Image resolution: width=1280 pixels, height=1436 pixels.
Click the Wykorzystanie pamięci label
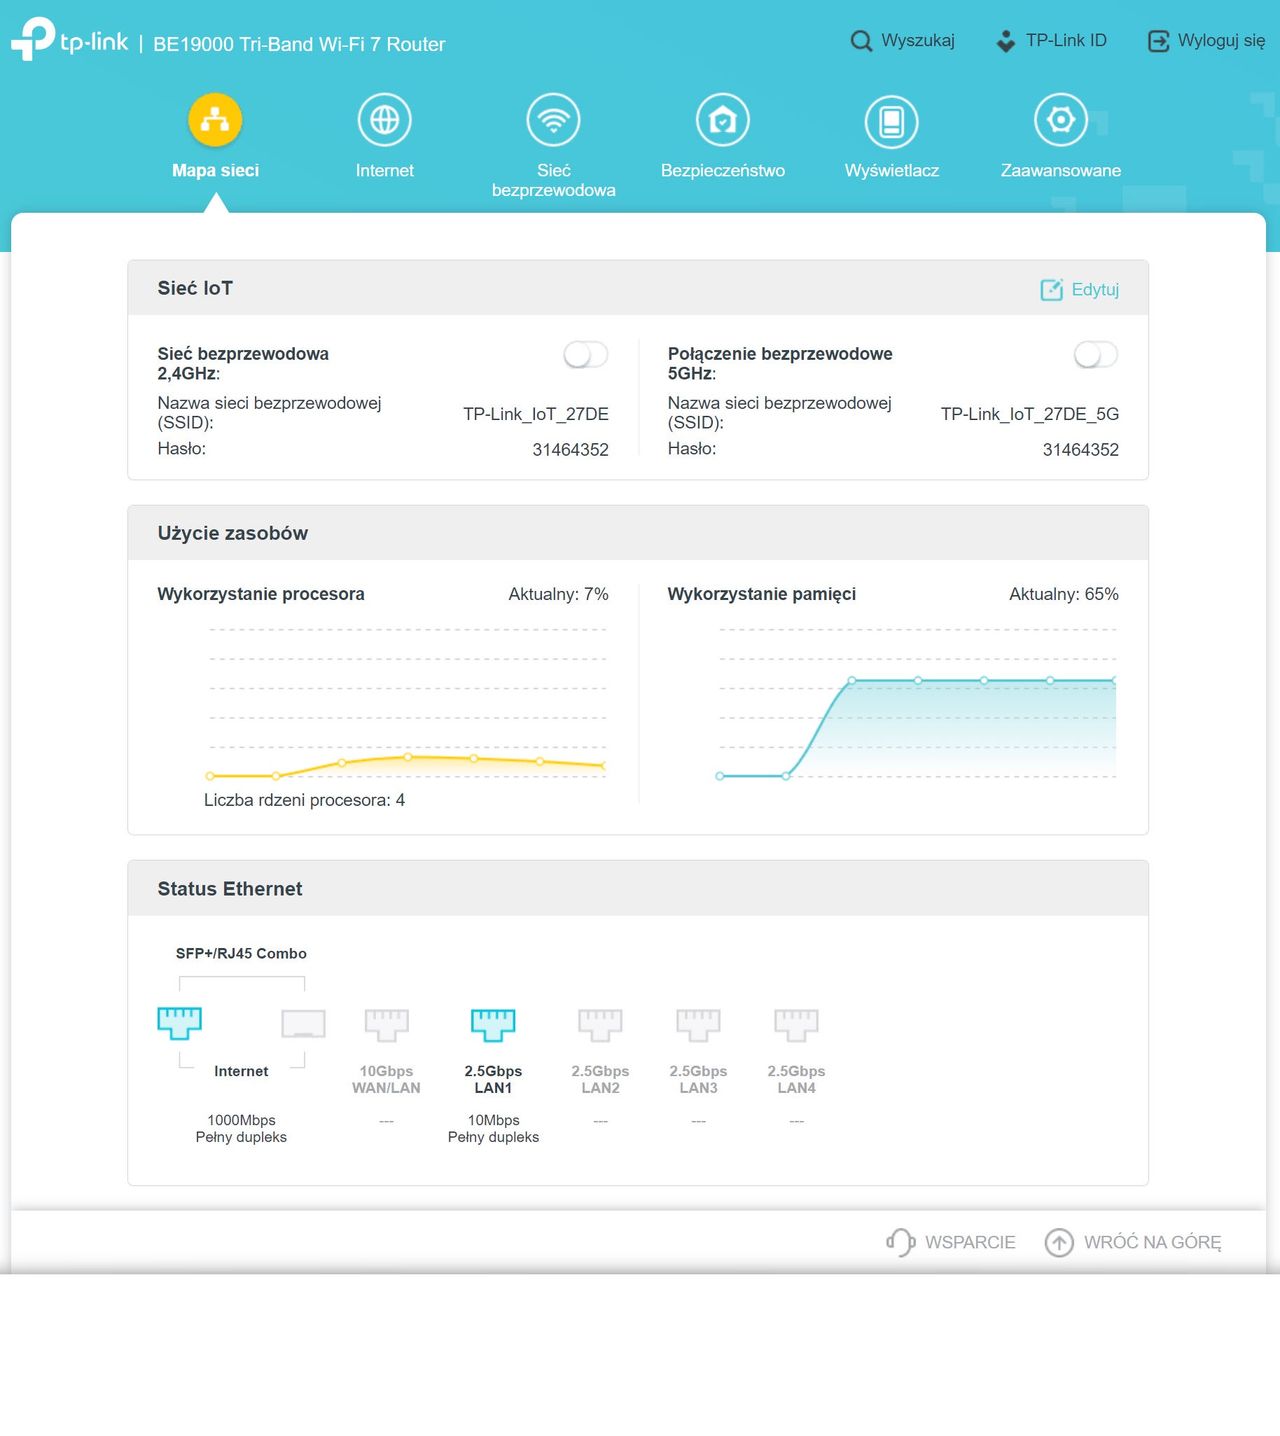point(762,594)
